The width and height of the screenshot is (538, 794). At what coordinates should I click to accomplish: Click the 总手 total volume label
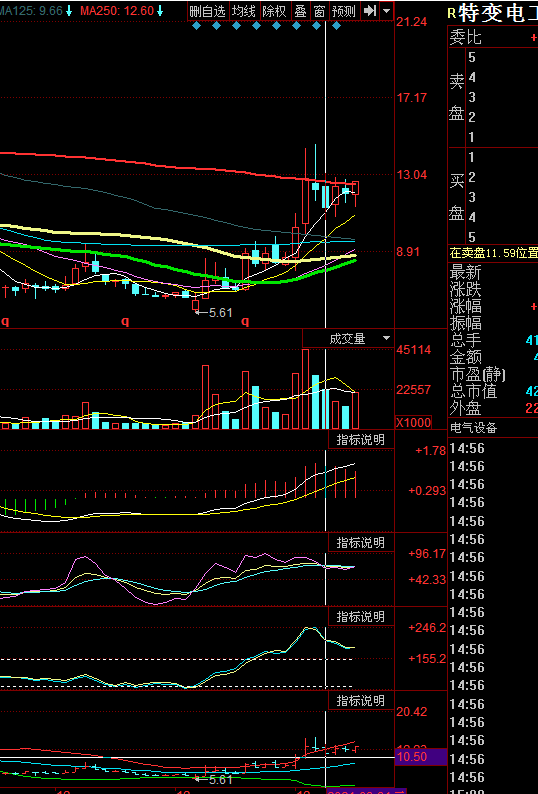466,340
